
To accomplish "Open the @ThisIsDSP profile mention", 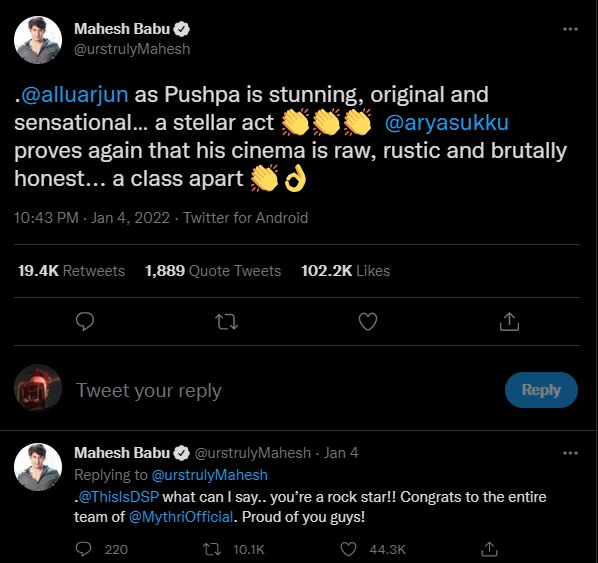I will 118,497.
